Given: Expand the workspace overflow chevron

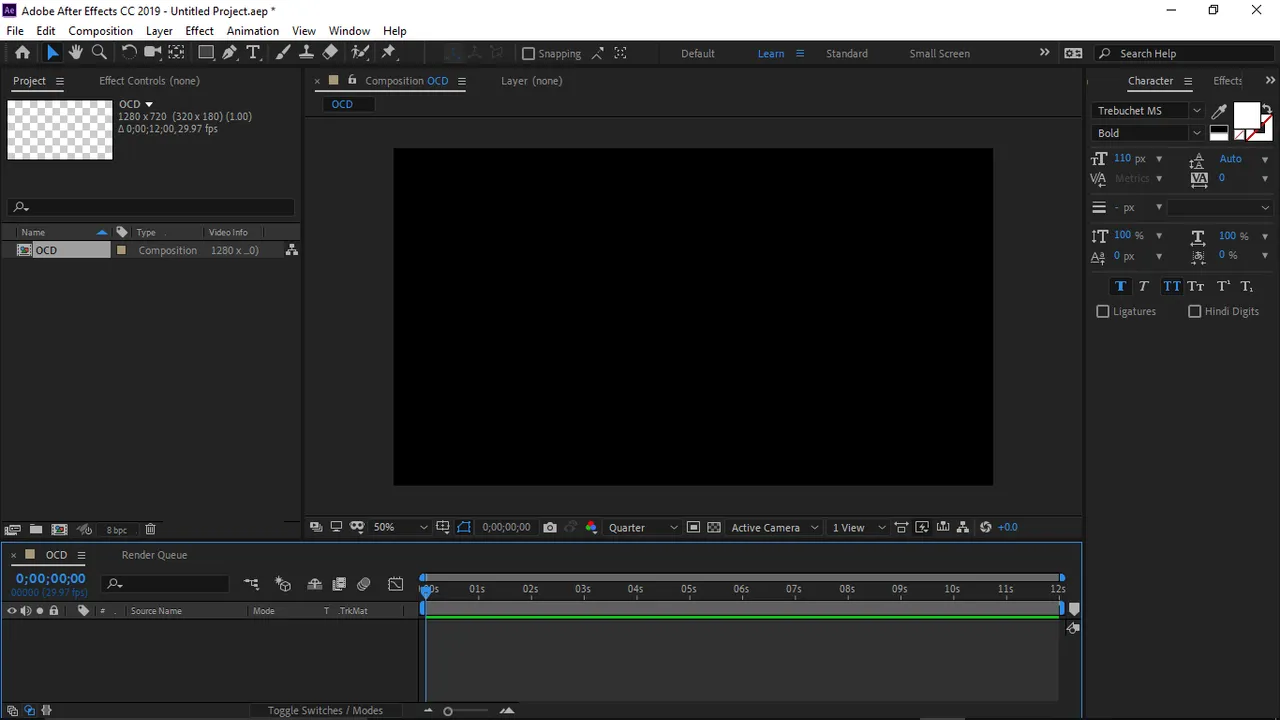Looking at the screenshot, I should pyautogui.click(x=1044, y=53).
